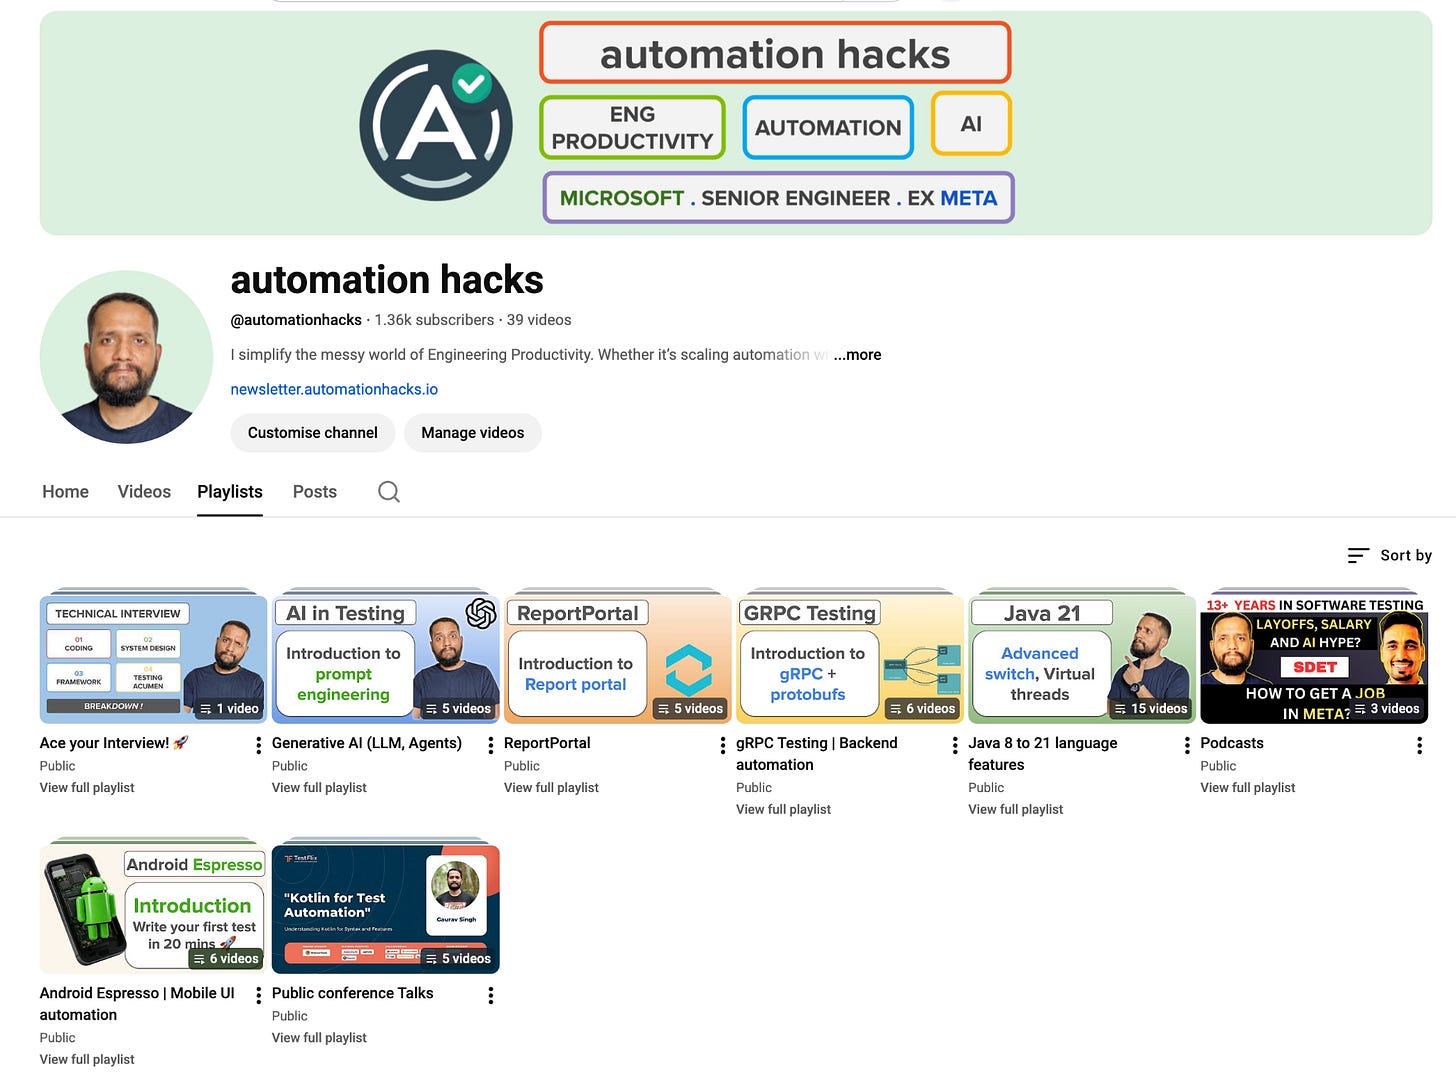
Task: Open Android Espresso playlist thumbnail
Action: tap(153, 909)
